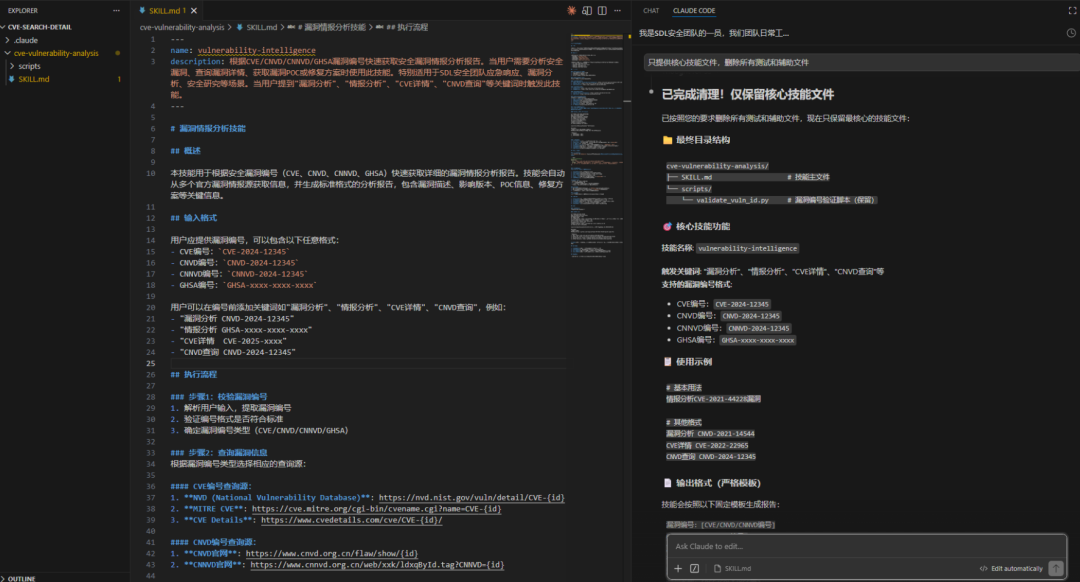Click the split editor right icon
The image size is (1080, 582).
pyautogui.click(x=602, y=10)
